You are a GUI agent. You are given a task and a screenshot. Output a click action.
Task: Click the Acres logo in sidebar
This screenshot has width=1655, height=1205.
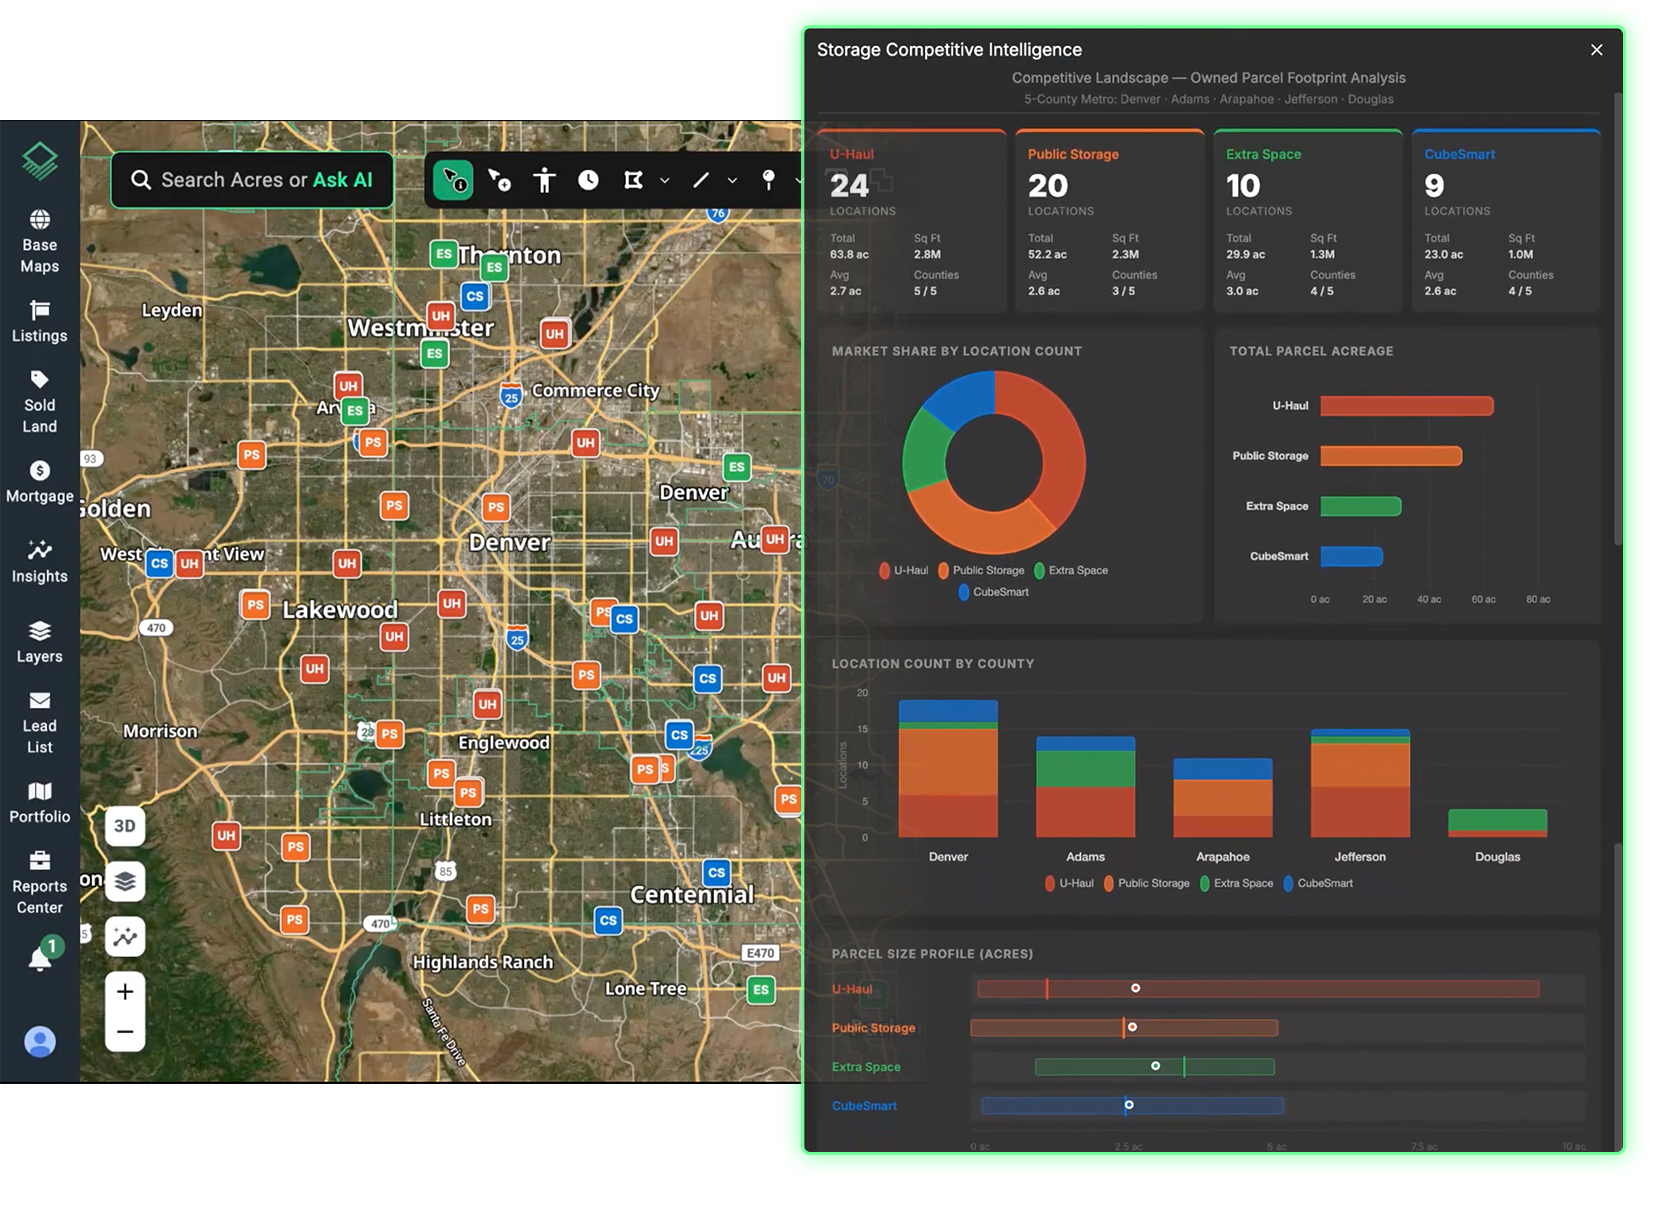[x=40, y=160]
